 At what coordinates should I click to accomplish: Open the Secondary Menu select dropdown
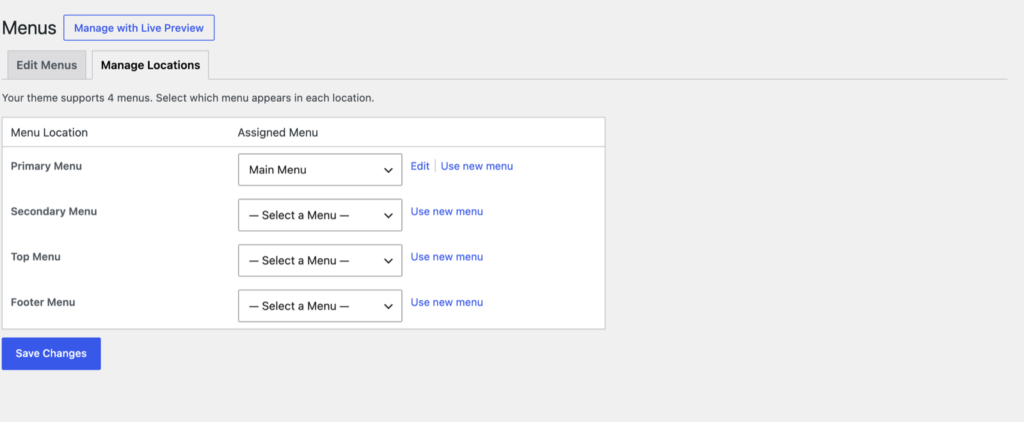(320, 216)
